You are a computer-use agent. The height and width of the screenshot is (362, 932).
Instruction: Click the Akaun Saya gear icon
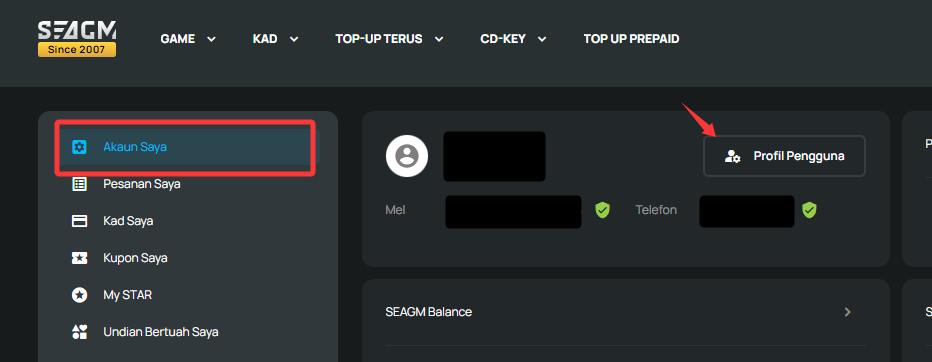79,147
